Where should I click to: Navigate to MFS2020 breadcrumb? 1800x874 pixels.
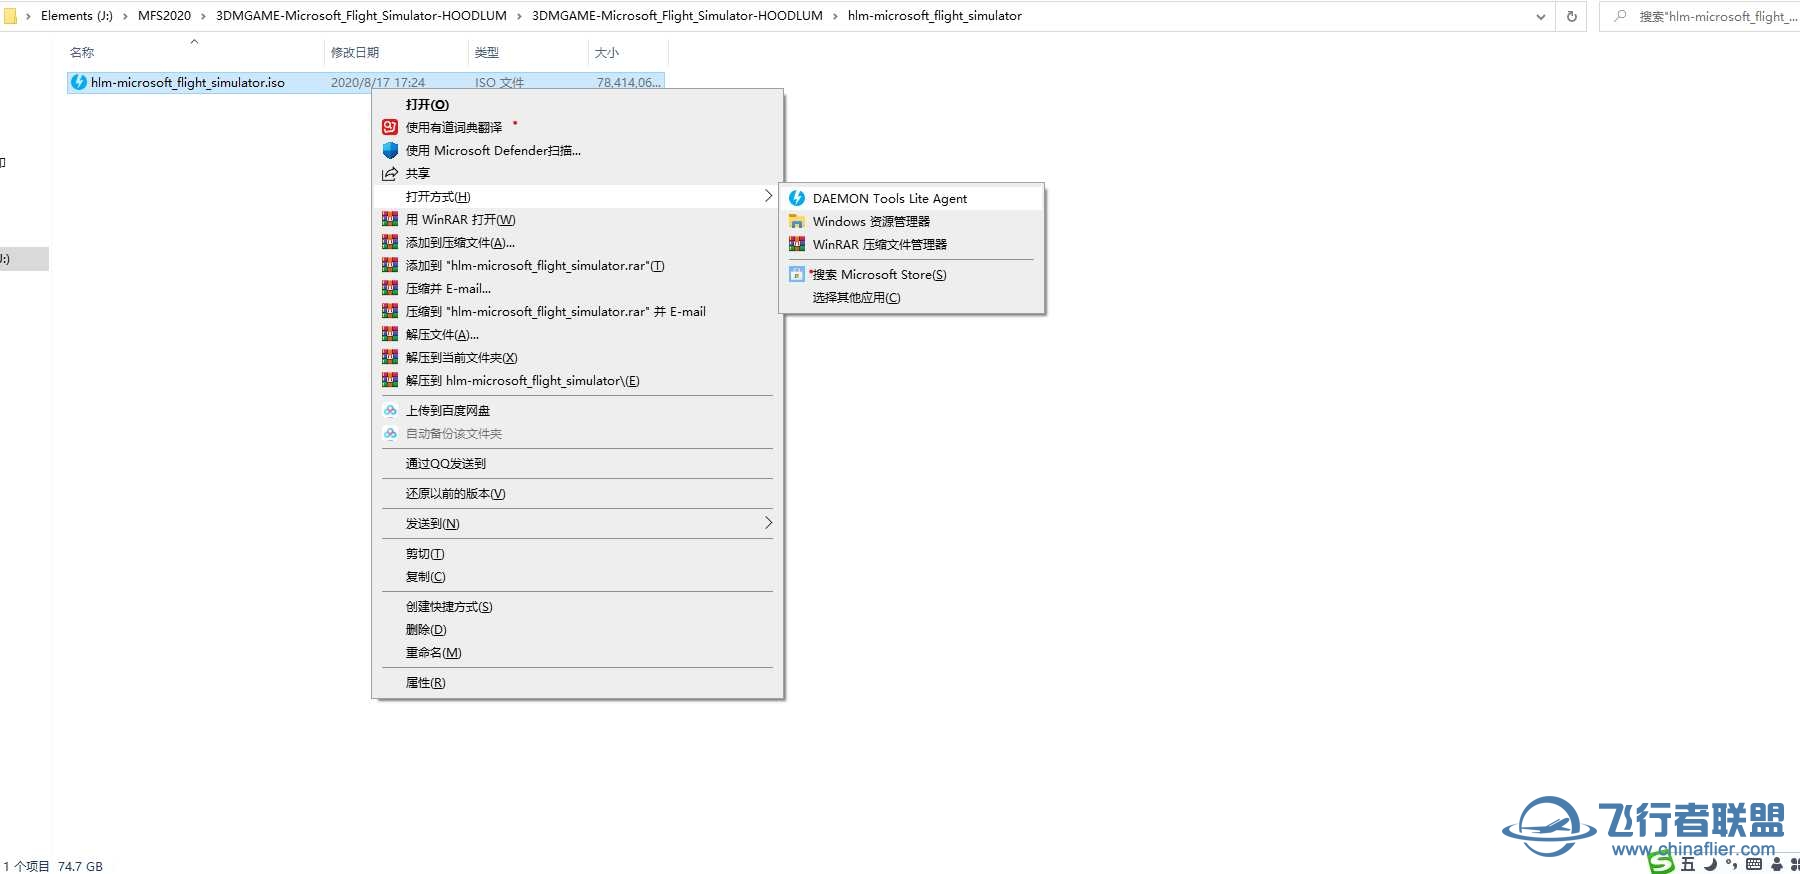click(x=164, y=16)
